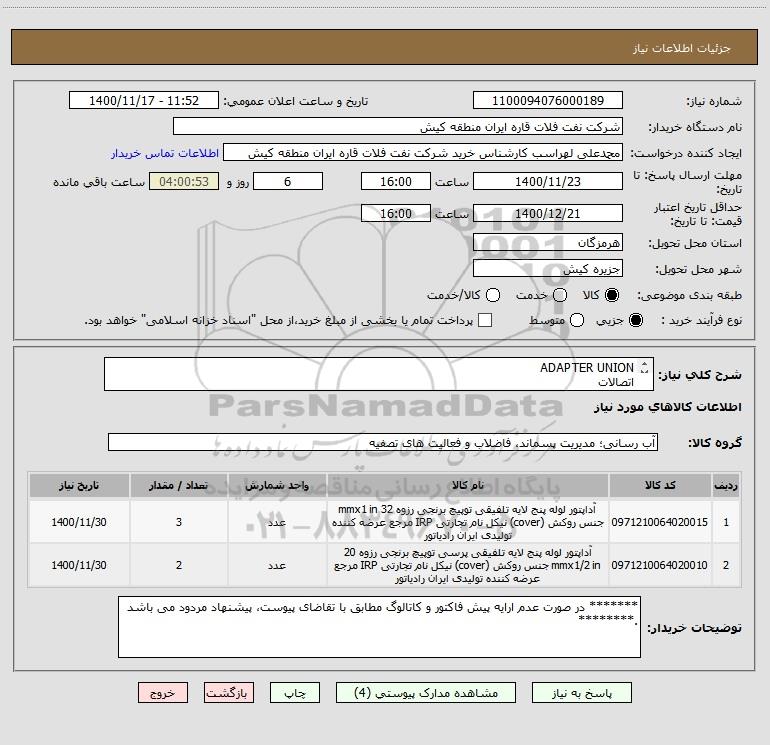Click the کد کالا column header
This screenshot has width=770, height=745.
tap(660, 486)
